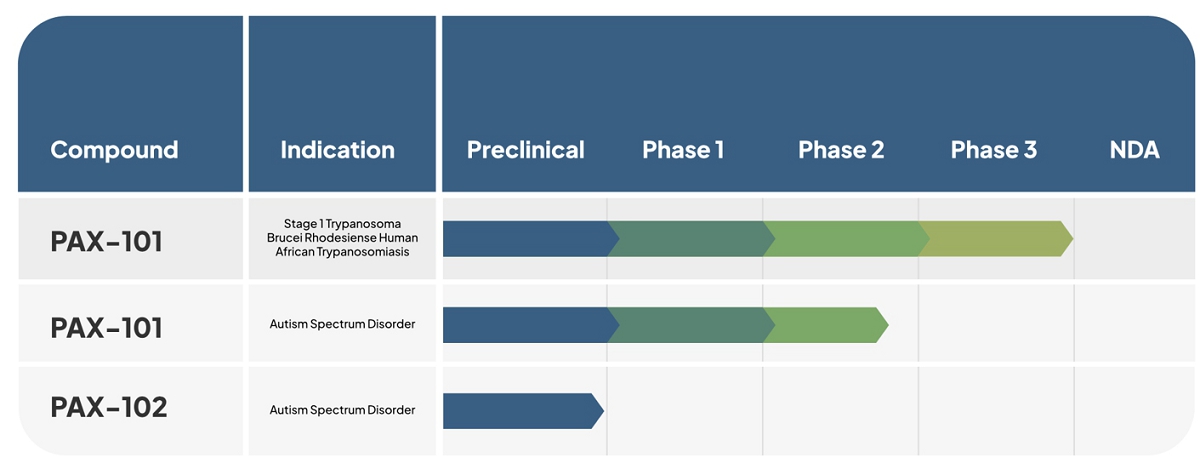Select PAX-101 in the Trypanosomiasis row
This screenshot has height=475, width=1200.
click(107, 241)
